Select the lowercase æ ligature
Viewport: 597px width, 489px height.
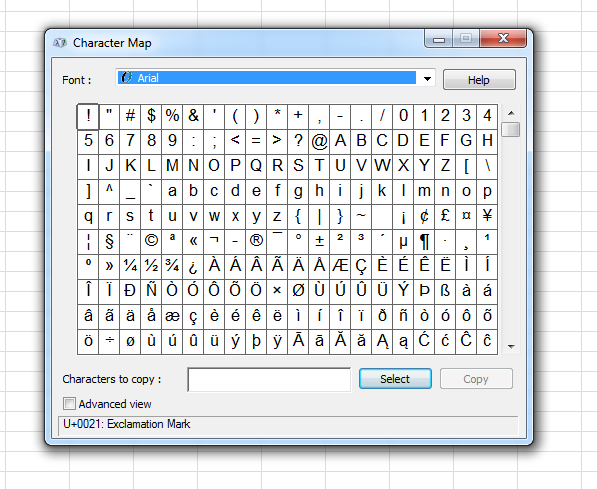point(172,316)
